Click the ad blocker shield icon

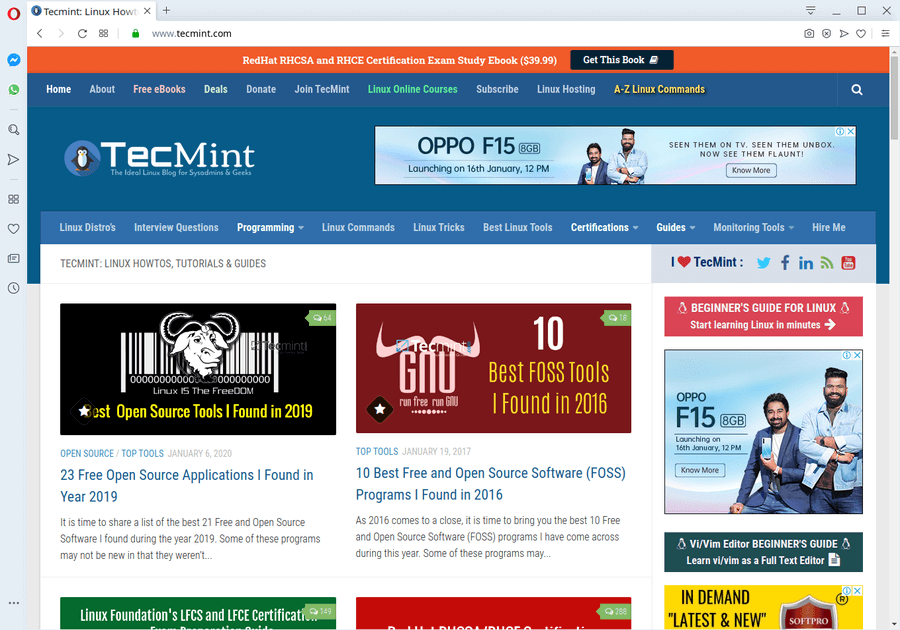[x=826, y=33]
